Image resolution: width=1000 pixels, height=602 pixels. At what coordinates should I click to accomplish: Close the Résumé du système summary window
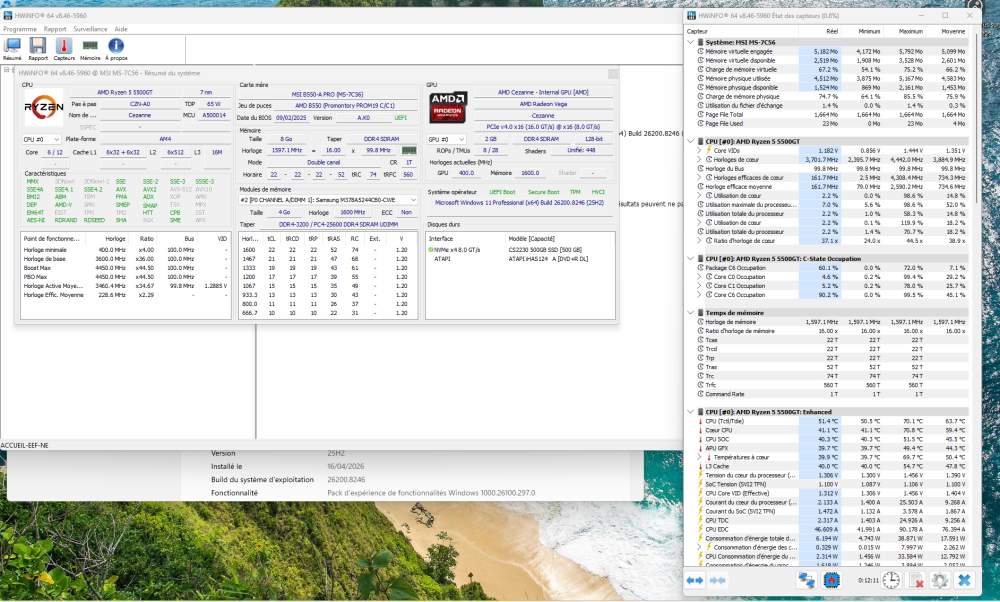point(612,73)
